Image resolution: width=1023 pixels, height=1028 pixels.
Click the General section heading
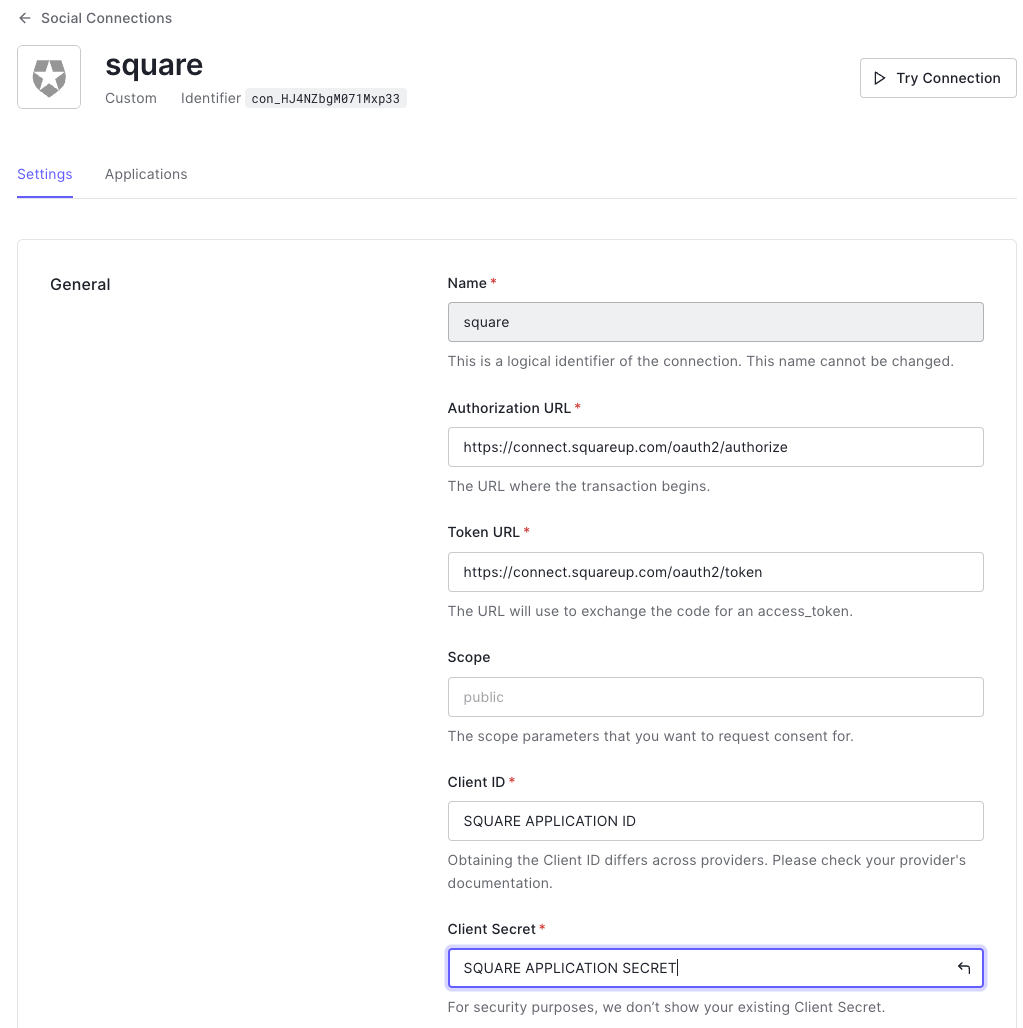[x=80, y=285]
